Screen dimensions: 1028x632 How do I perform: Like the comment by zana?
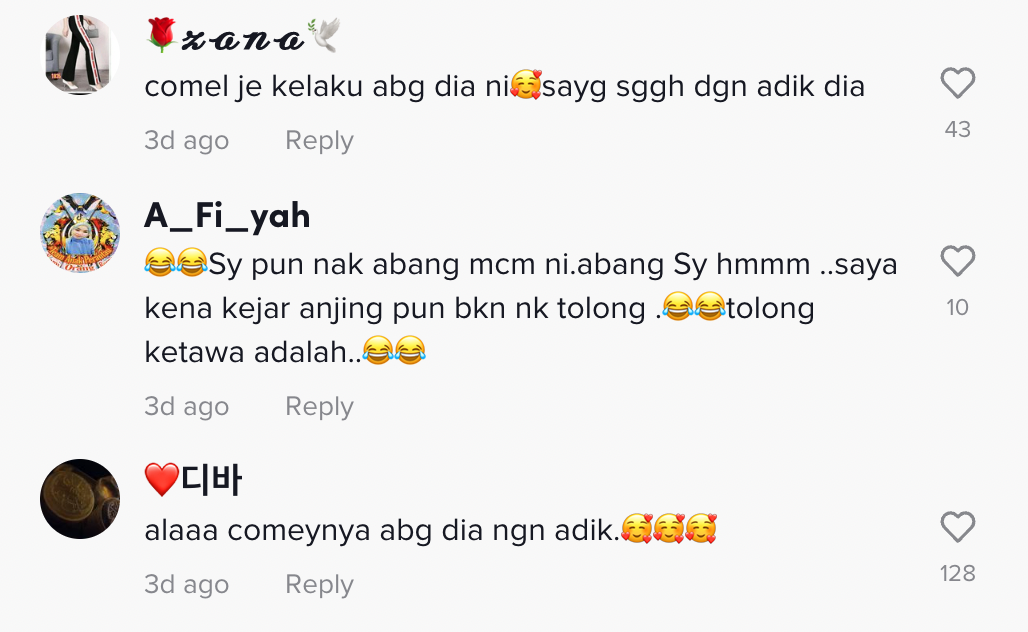pyautogui.click(x=958, y=83)
